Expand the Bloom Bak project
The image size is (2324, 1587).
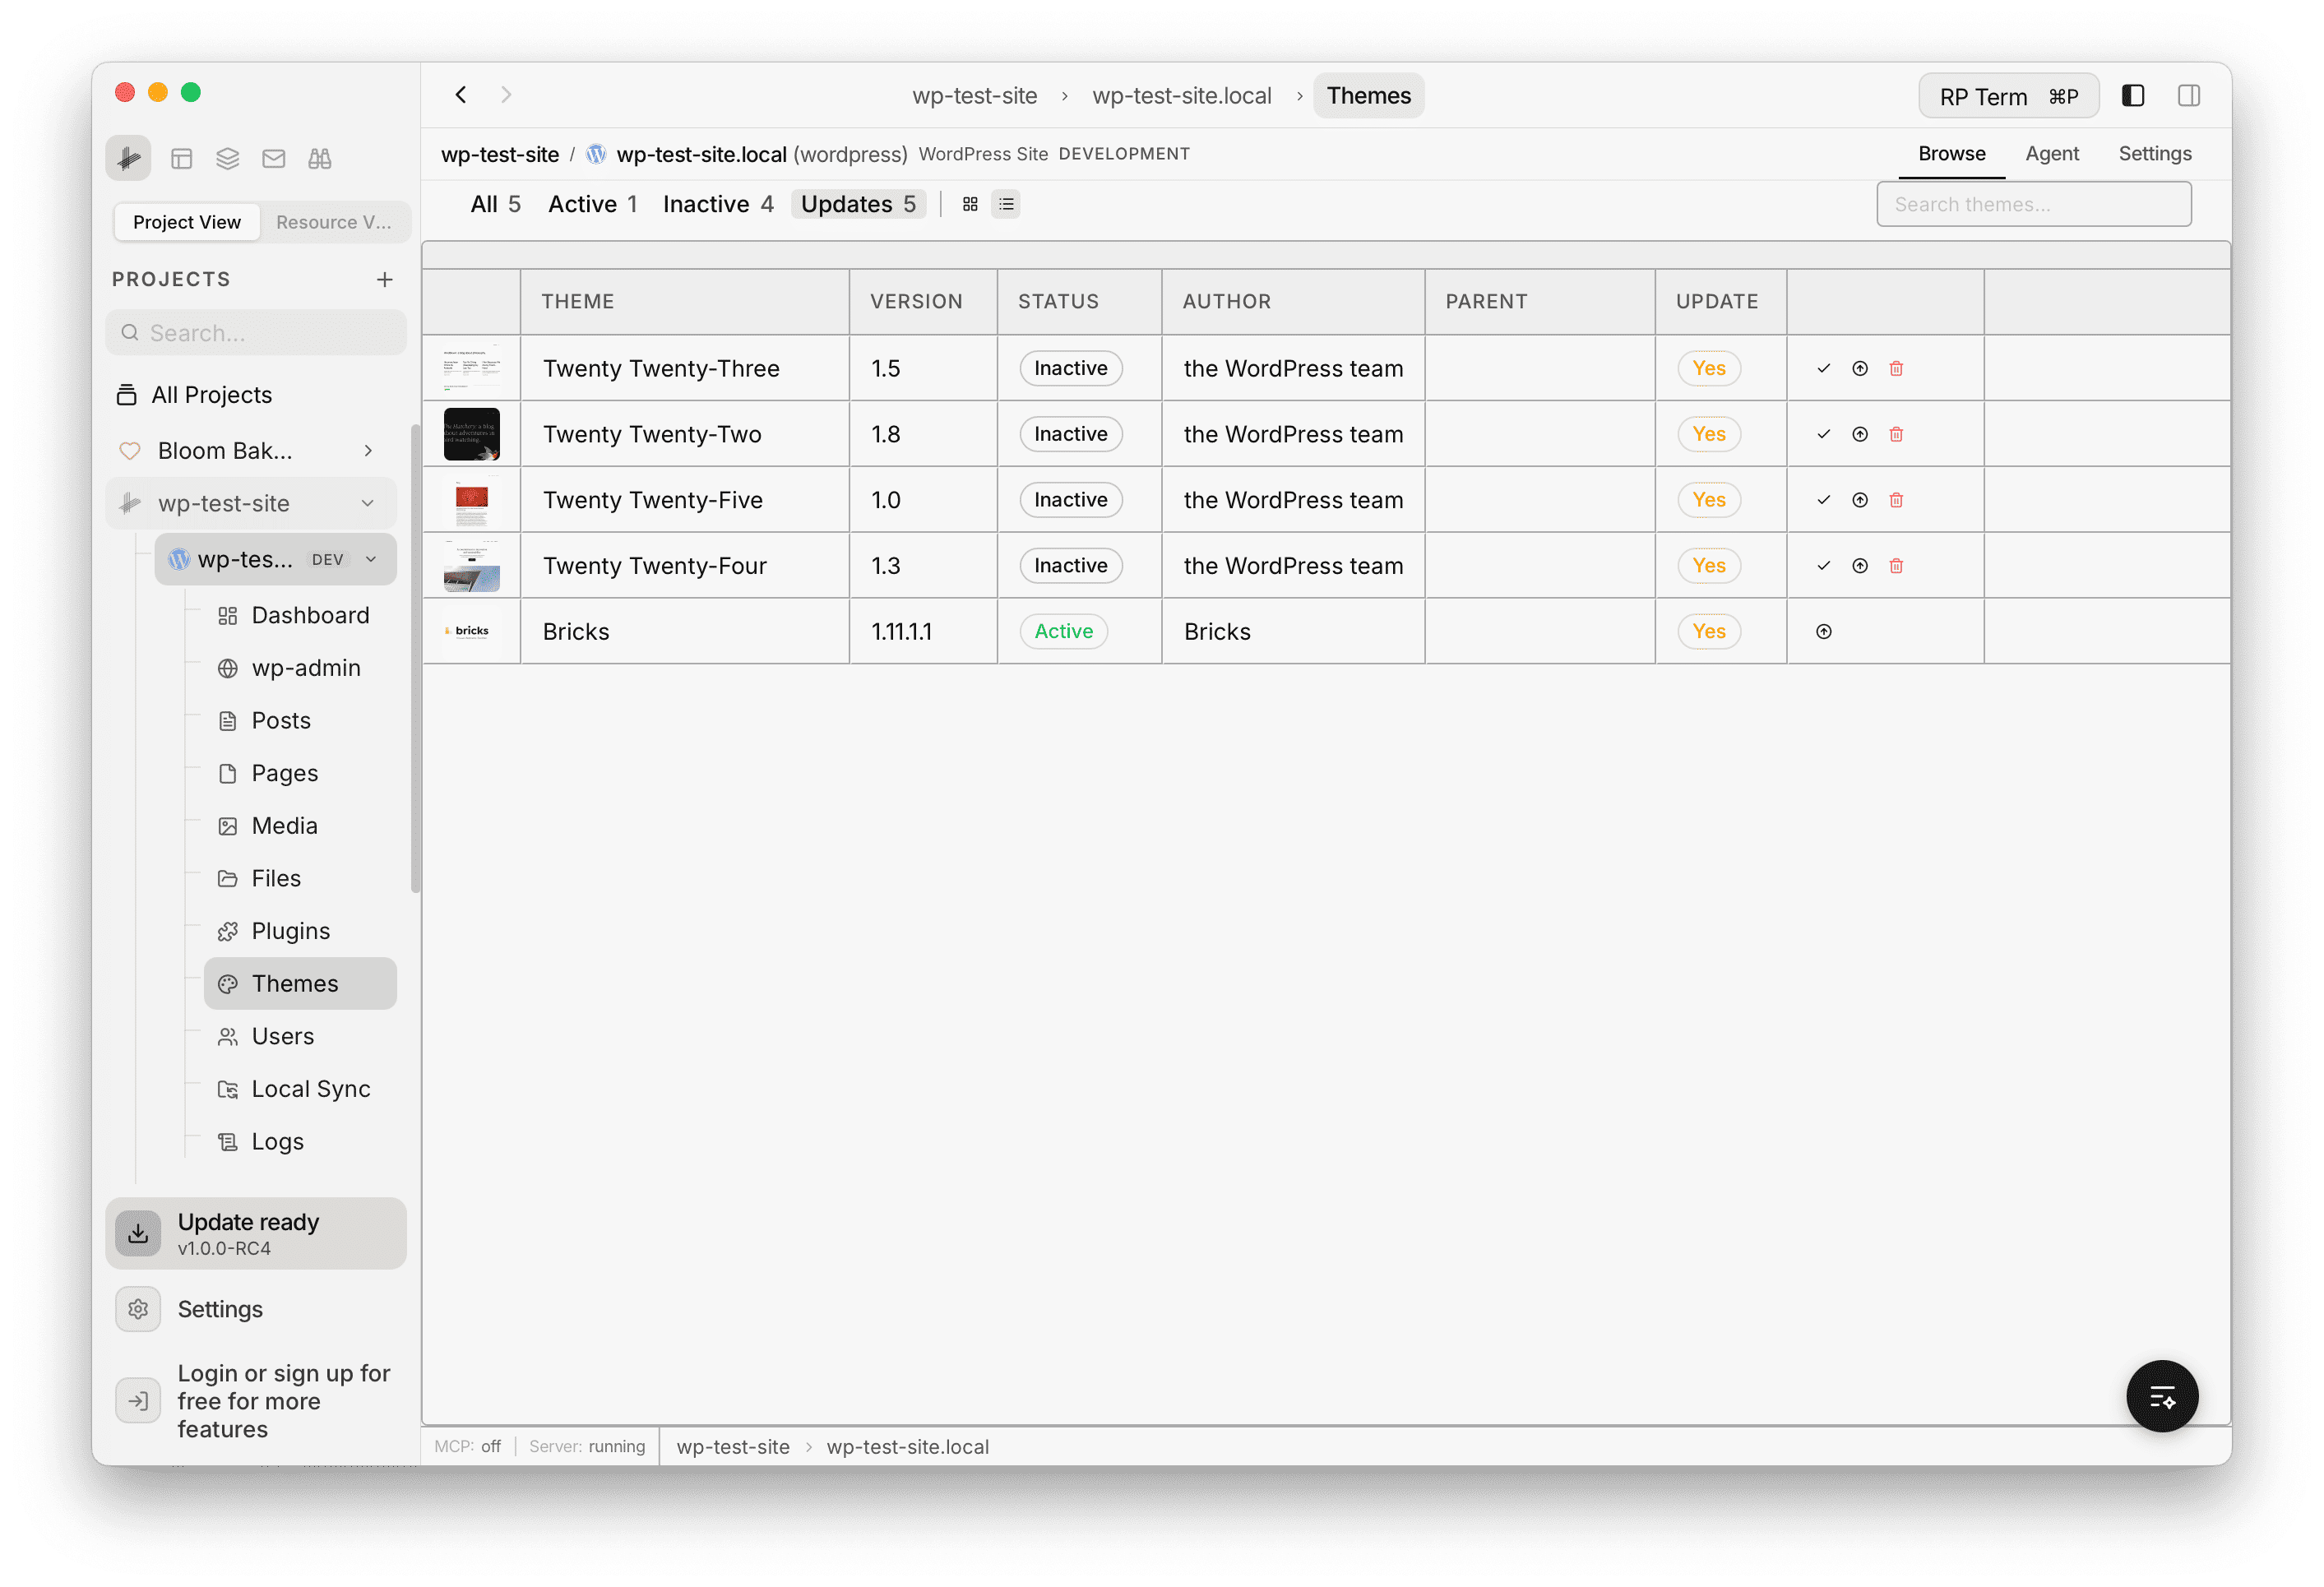pyautogui.click(x=368, y=450)
